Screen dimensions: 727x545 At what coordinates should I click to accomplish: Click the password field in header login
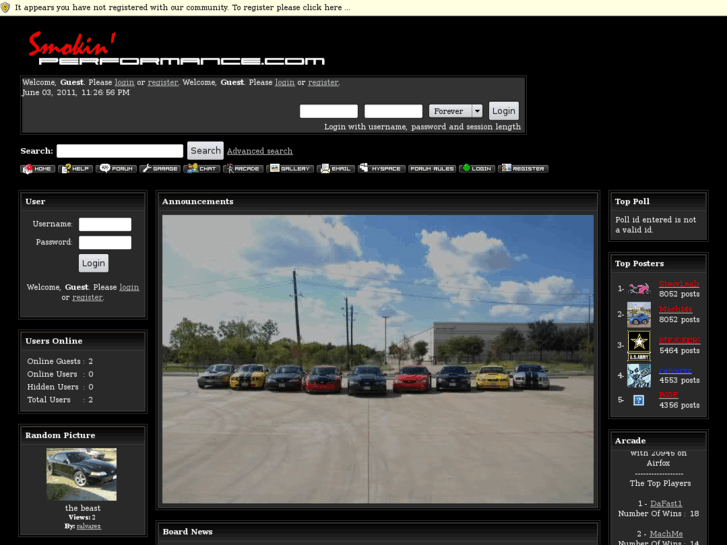click(393, 111)
